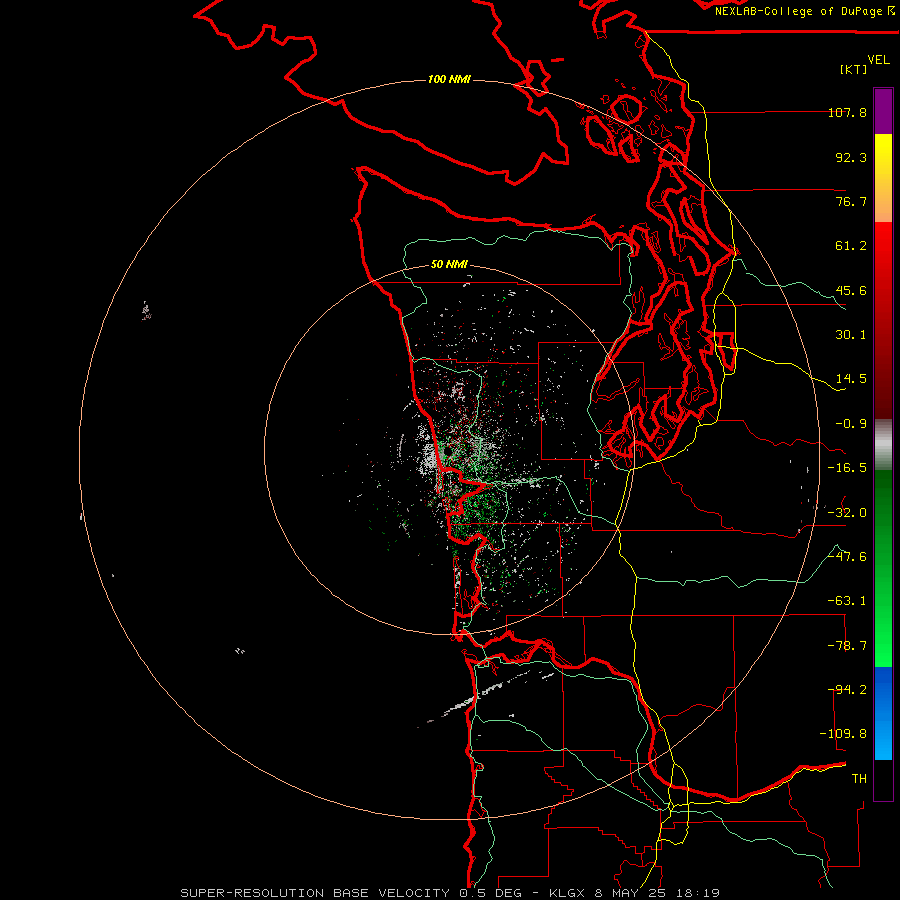The width and height of the screenshot is (900, 900).
Task: Click the 30.1 velocity scale value
Action: pos(851,335)
